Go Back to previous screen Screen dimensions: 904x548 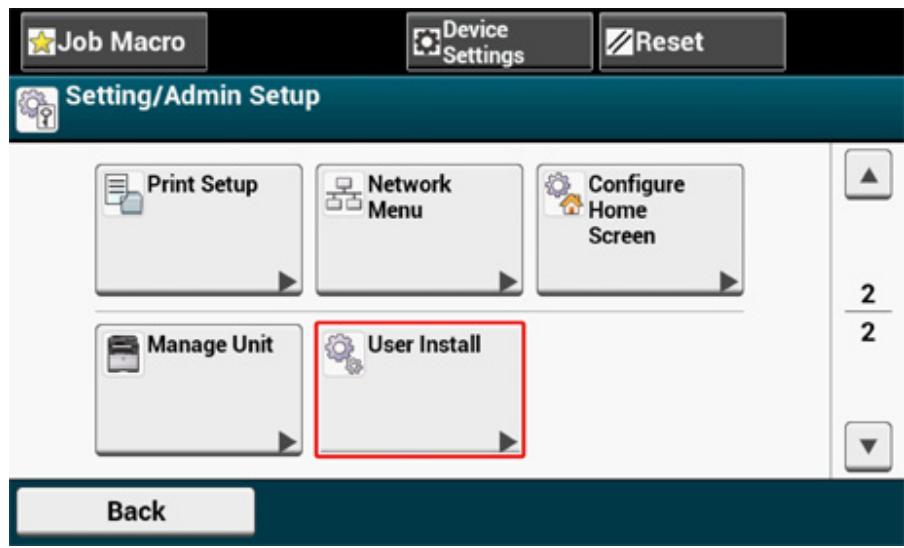(135, 511)
